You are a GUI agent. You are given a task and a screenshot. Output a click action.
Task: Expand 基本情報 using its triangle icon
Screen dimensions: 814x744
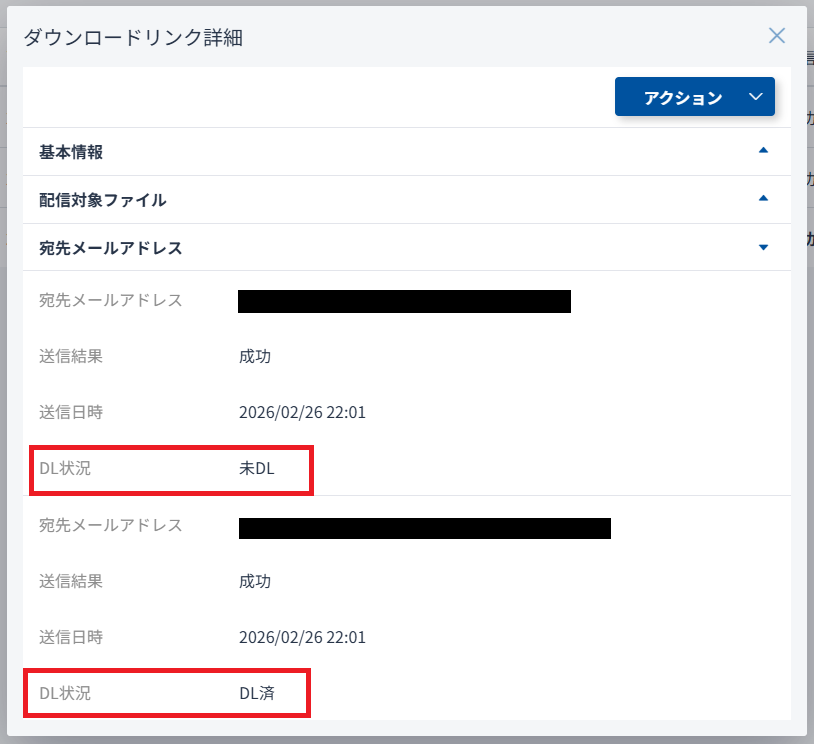[x=763, y=151]
